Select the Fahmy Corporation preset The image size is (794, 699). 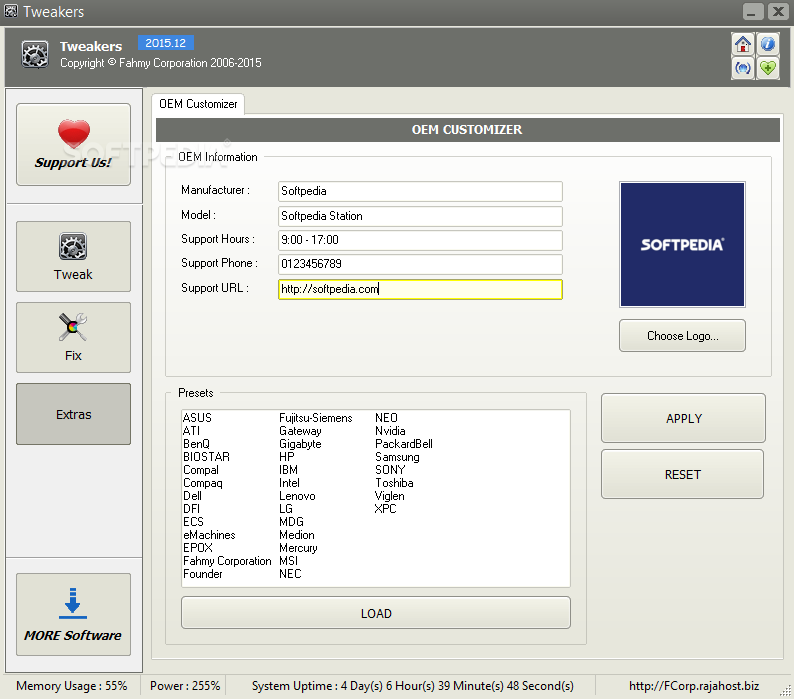(x=227, y=561)
